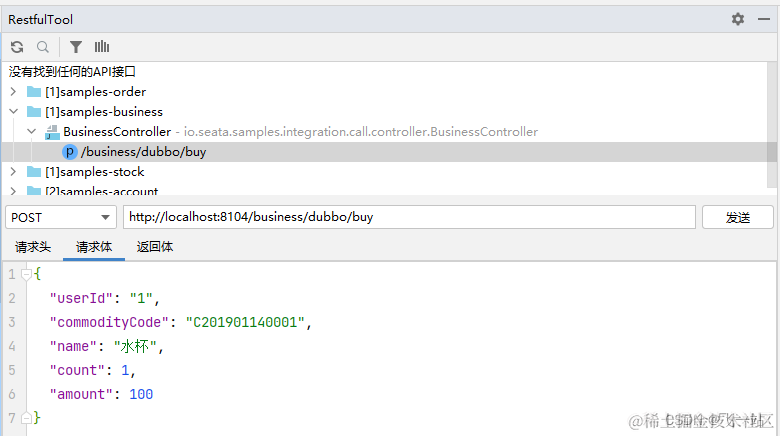Click the bar-chart toolbar icon
Screen dimensions: 780x436
pos(102,47)
